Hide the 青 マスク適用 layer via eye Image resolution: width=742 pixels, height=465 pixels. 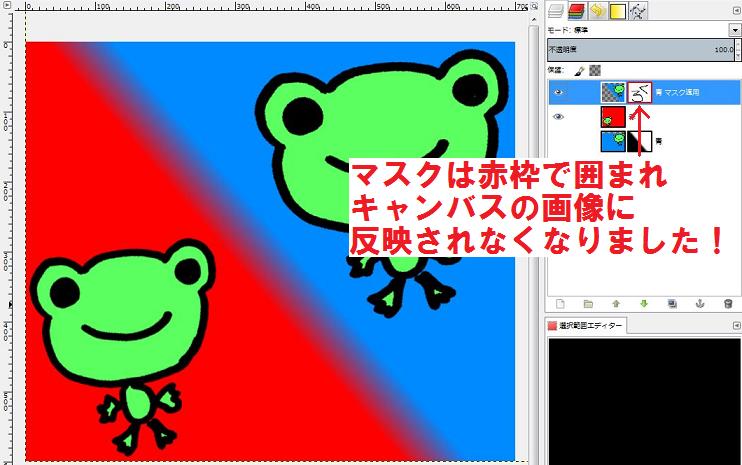click(558, 92)
